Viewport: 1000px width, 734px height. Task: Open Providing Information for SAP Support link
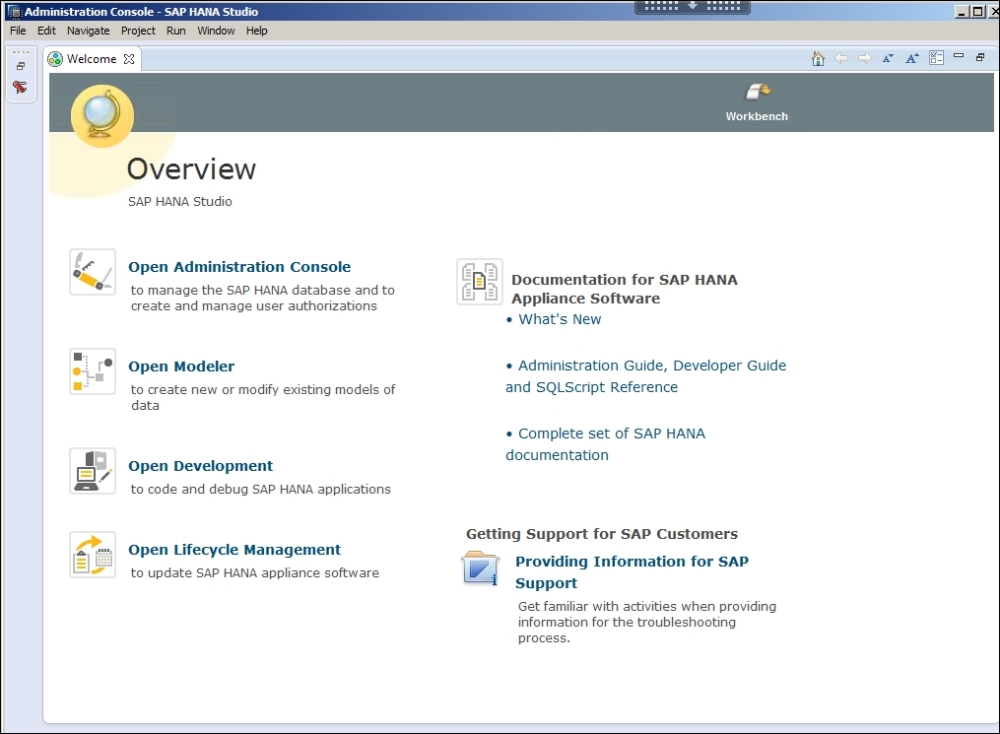[x=632, y=572]
